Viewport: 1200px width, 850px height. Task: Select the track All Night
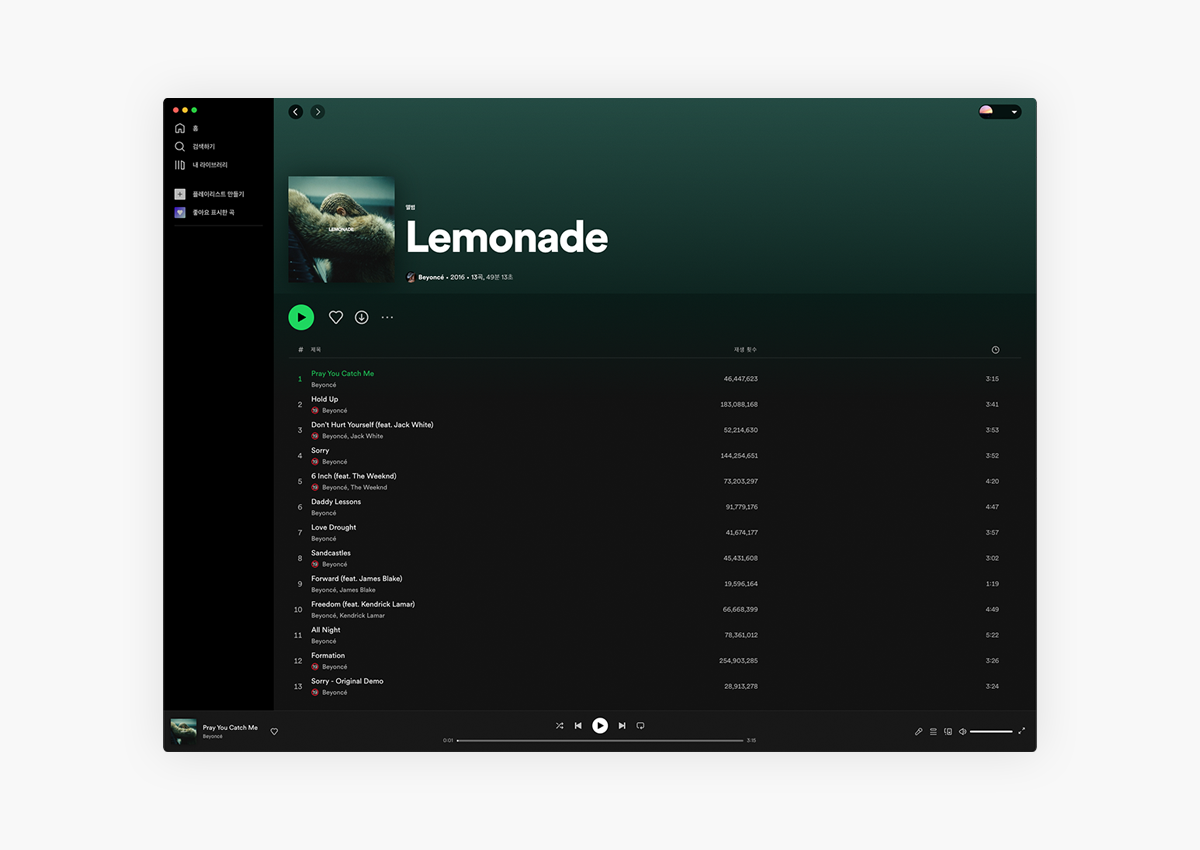[326, 630]
